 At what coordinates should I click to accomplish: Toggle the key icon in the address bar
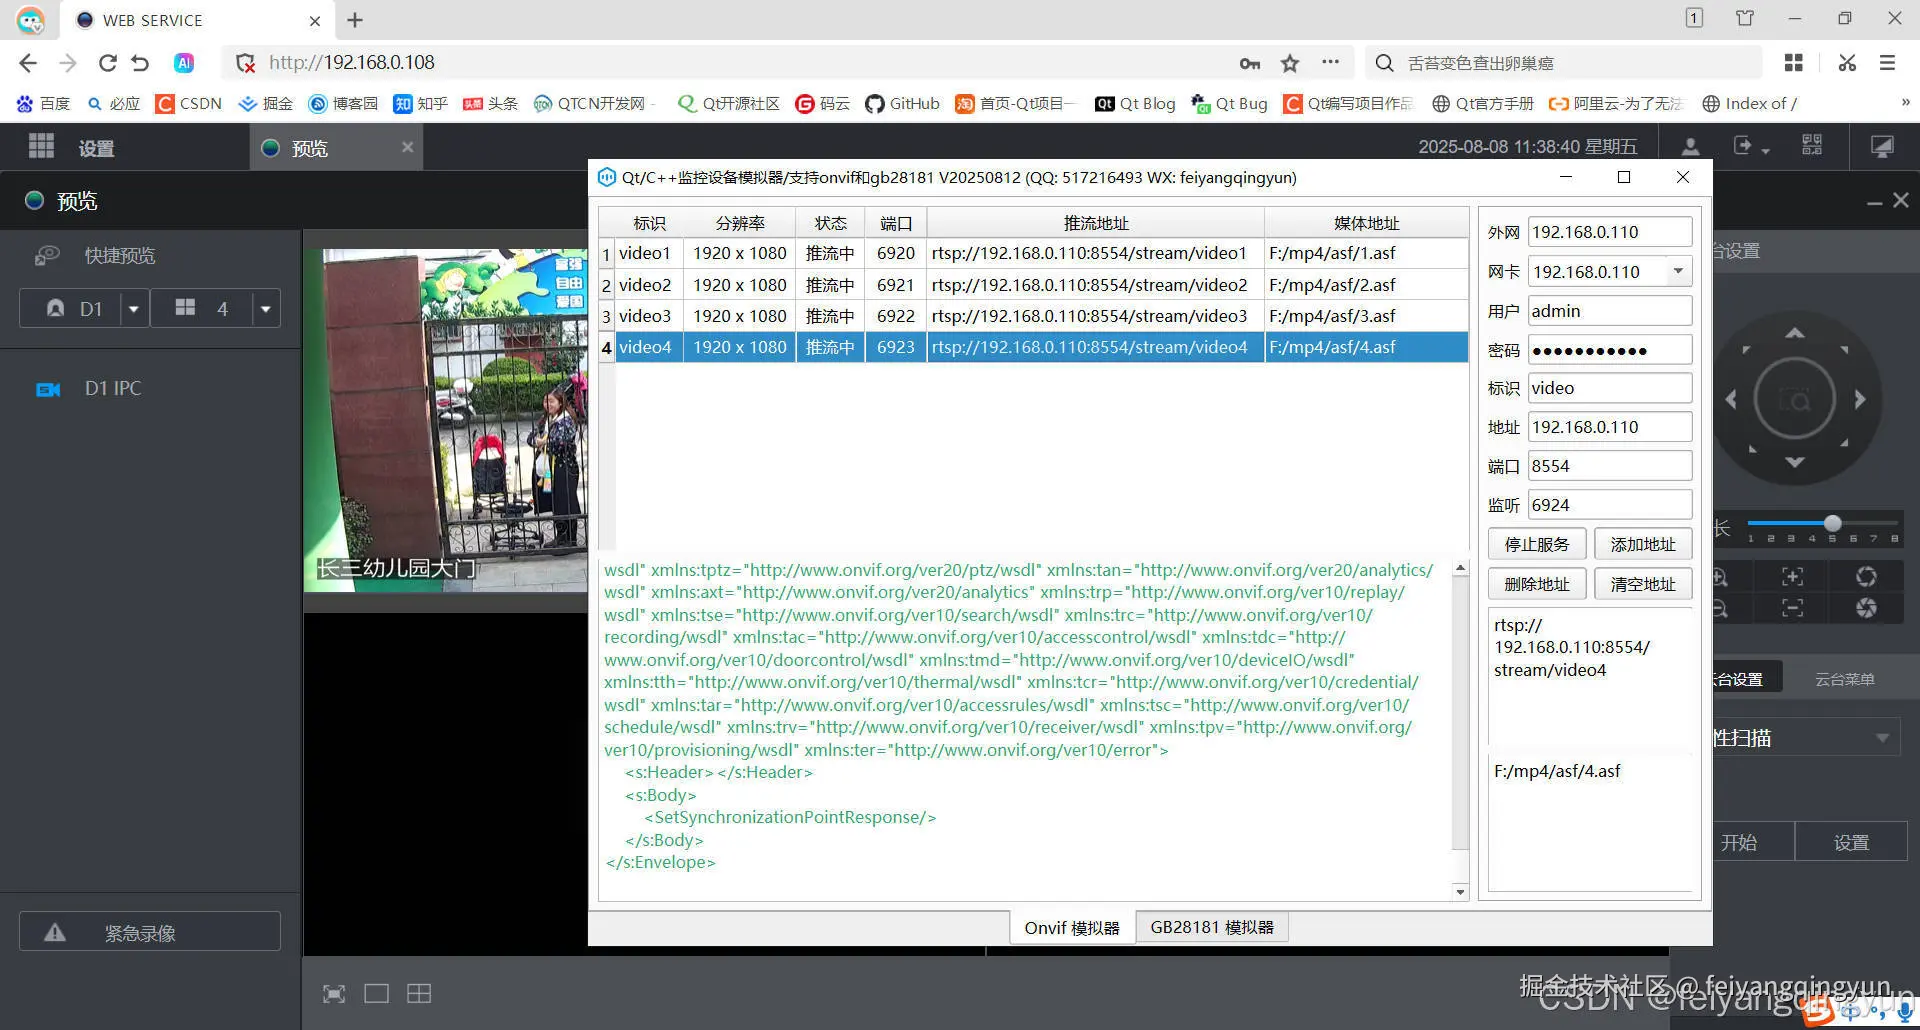pyautogui.click(x=1249, y=62)
